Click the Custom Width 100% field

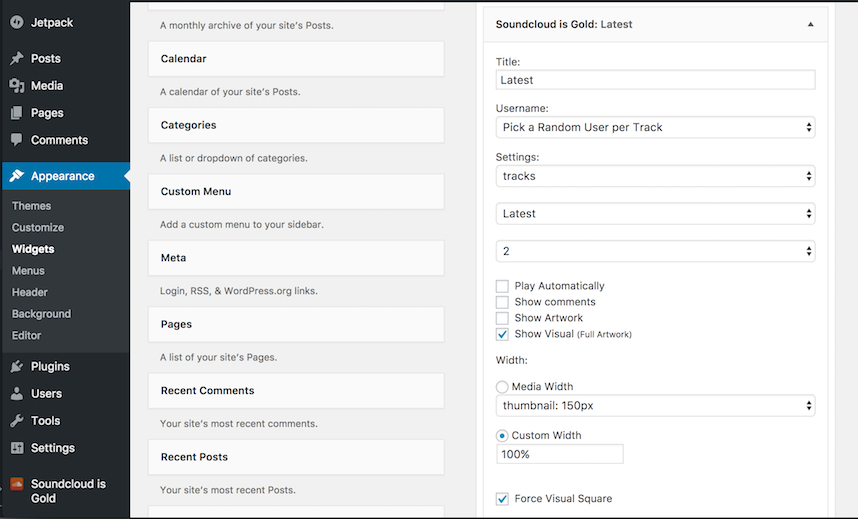(x=560, y=454)
